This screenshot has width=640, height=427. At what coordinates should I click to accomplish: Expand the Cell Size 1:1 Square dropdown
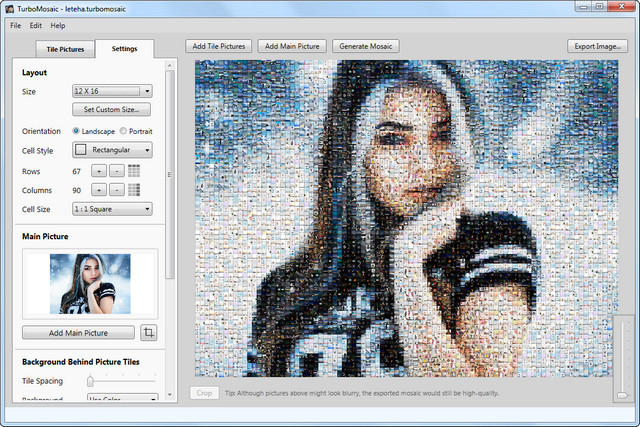point(111,209)
